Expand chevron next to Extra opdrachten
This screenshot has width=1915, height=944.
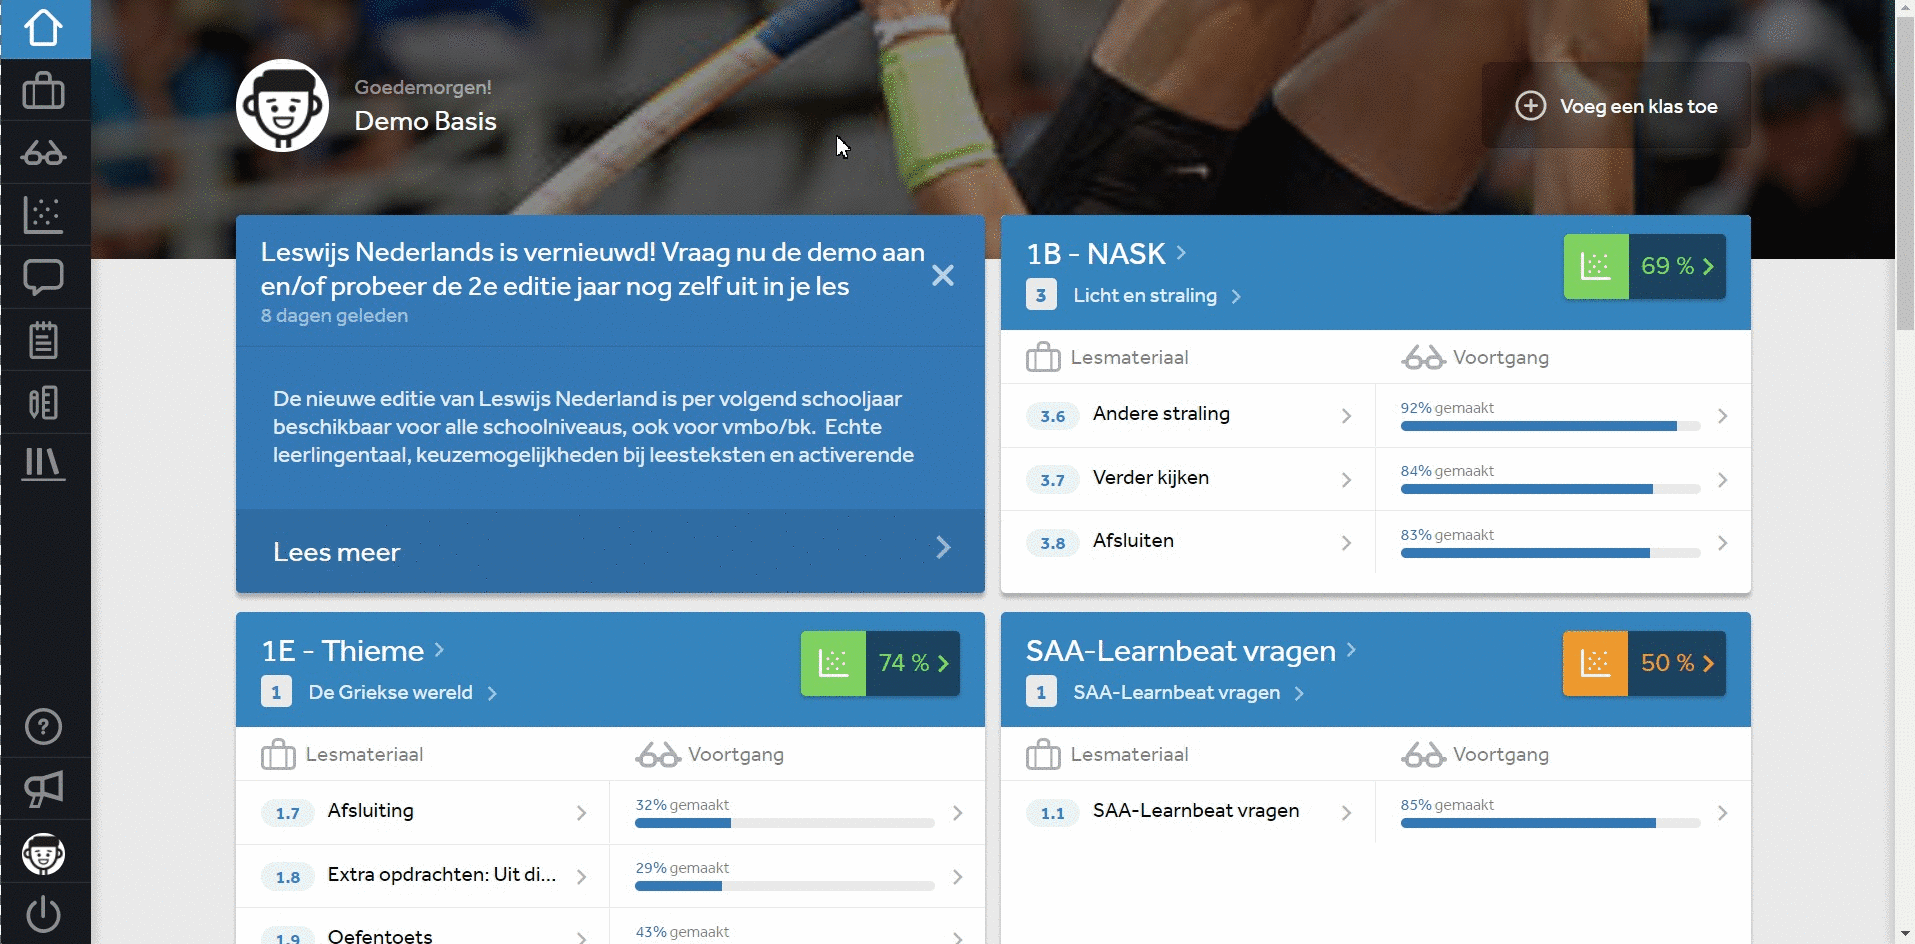click(x=581, y=877)
